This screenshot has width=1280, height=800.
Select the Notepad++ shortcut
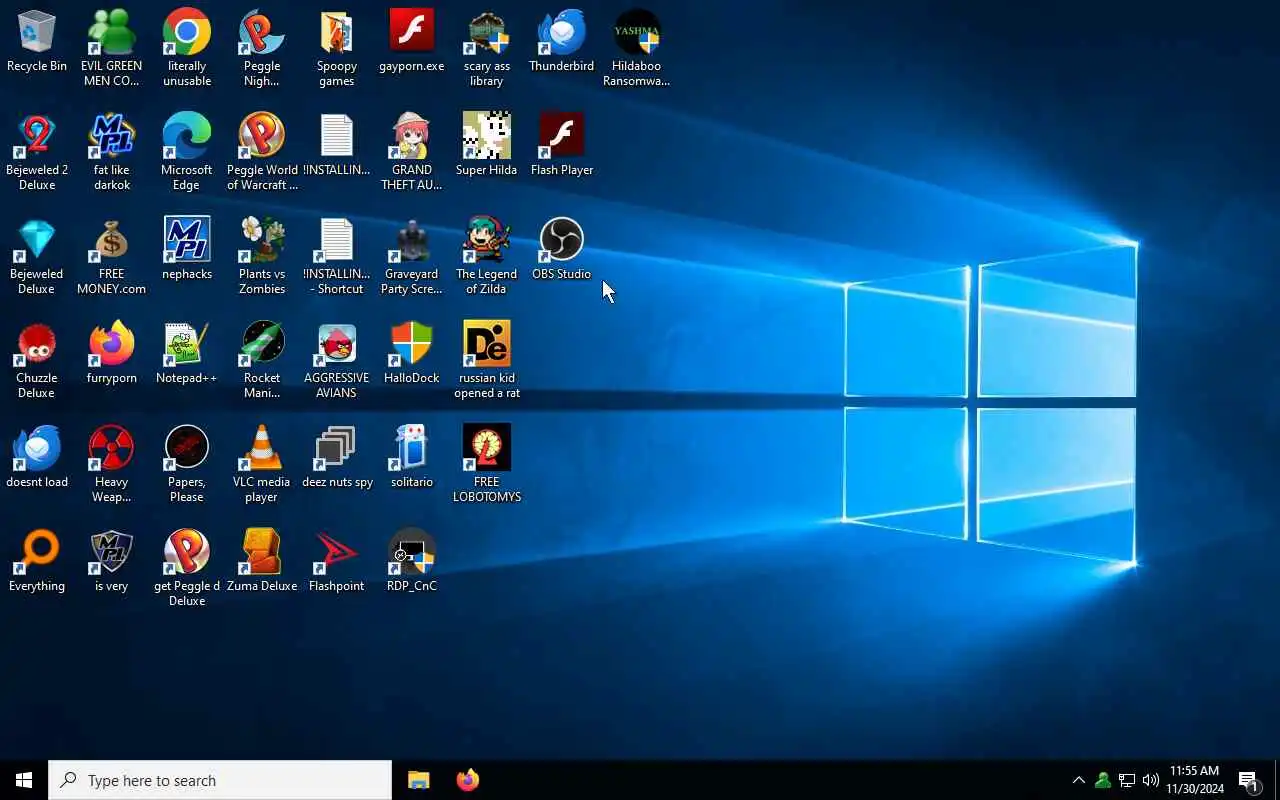point(187,354)
